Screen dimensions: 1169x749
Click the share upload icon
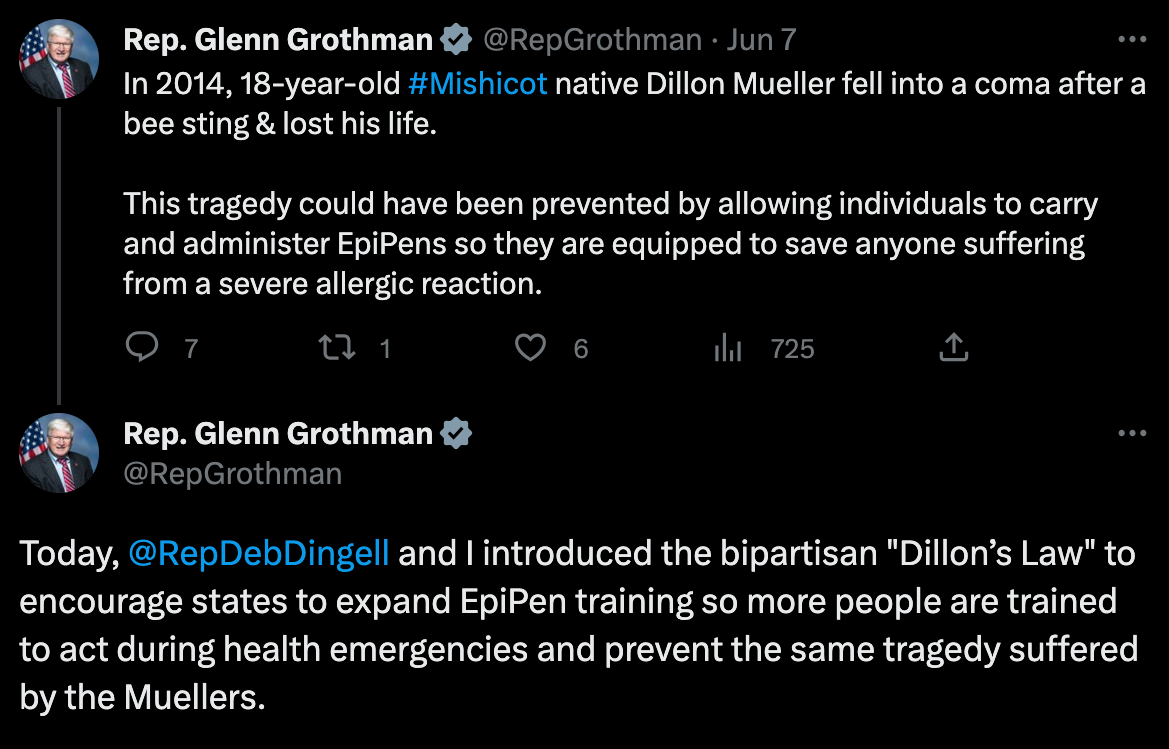pyautogui.click(x=954, y=347)
